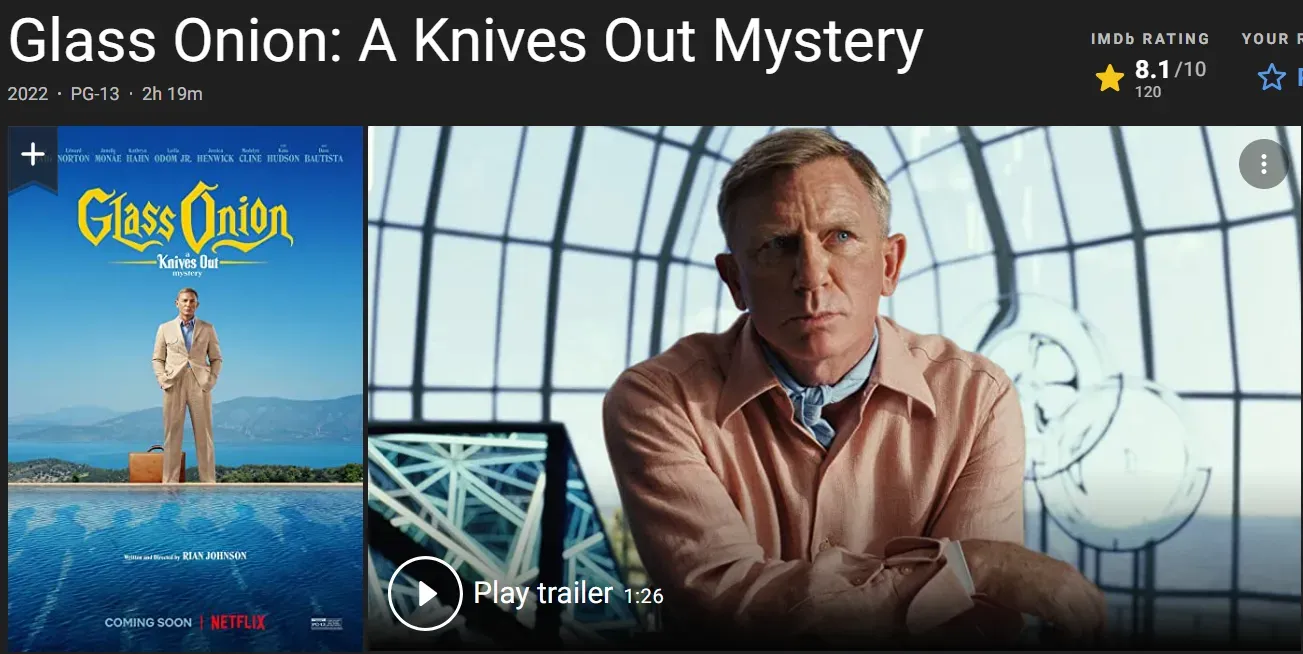Click the YOUR RATING heading
Viewport: 1303px width, 654px height.
click(x=1272, y=39)
